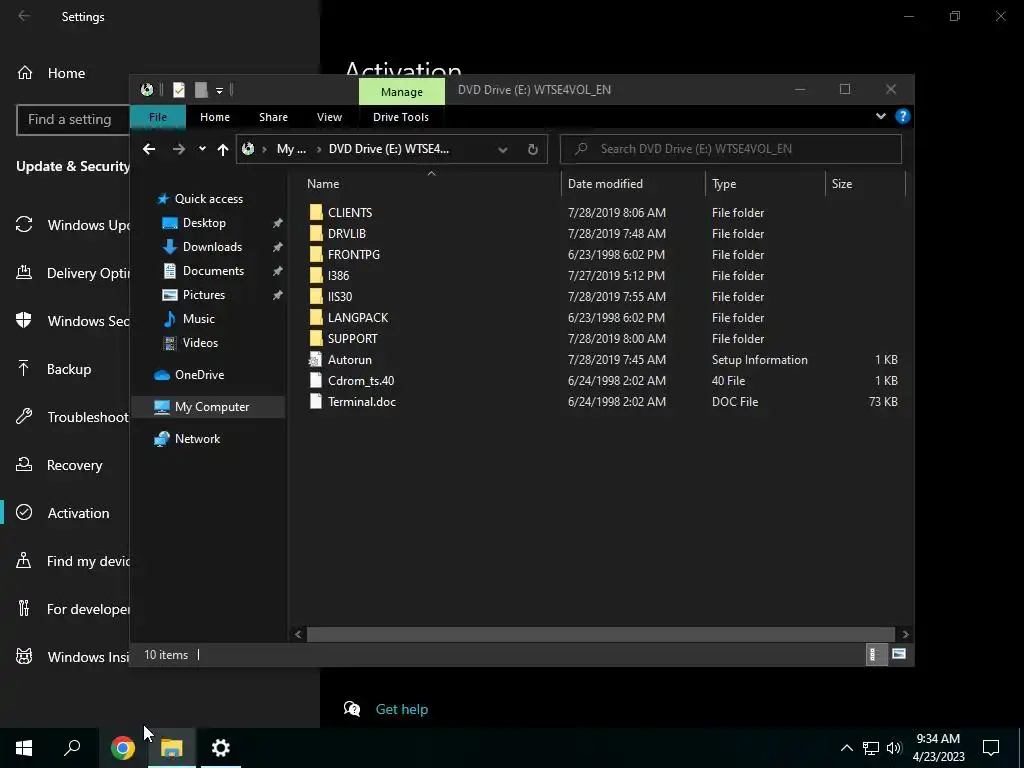This screenshot has width=1024, height=768.
Task: Click the File Explorer taskbar icon
Action: pyautogui.click(x=172, y=748)
